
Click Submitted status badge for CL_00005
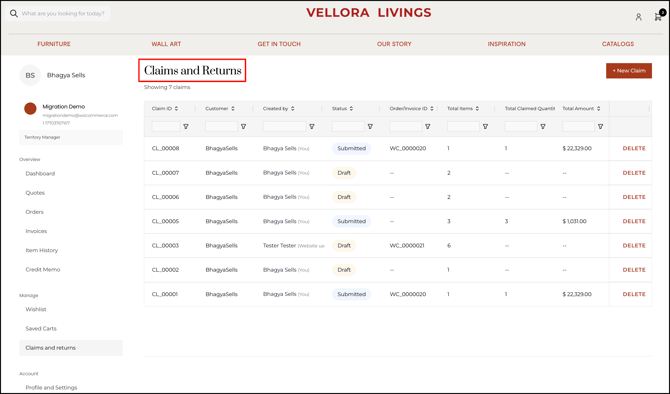[x=351, y=221]
